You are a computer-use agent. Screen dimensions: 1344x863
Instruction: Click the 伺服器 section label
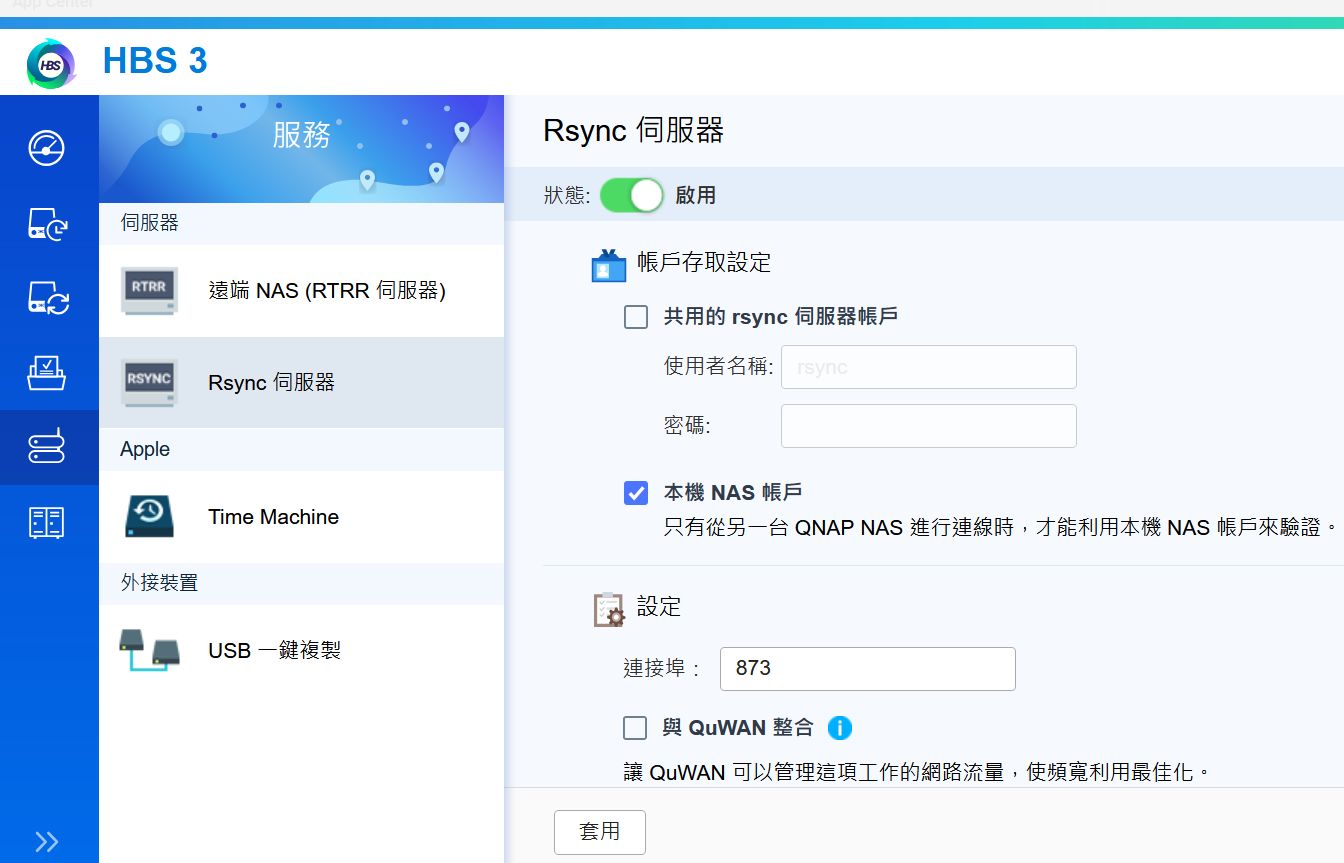click(x=150, y=223)
